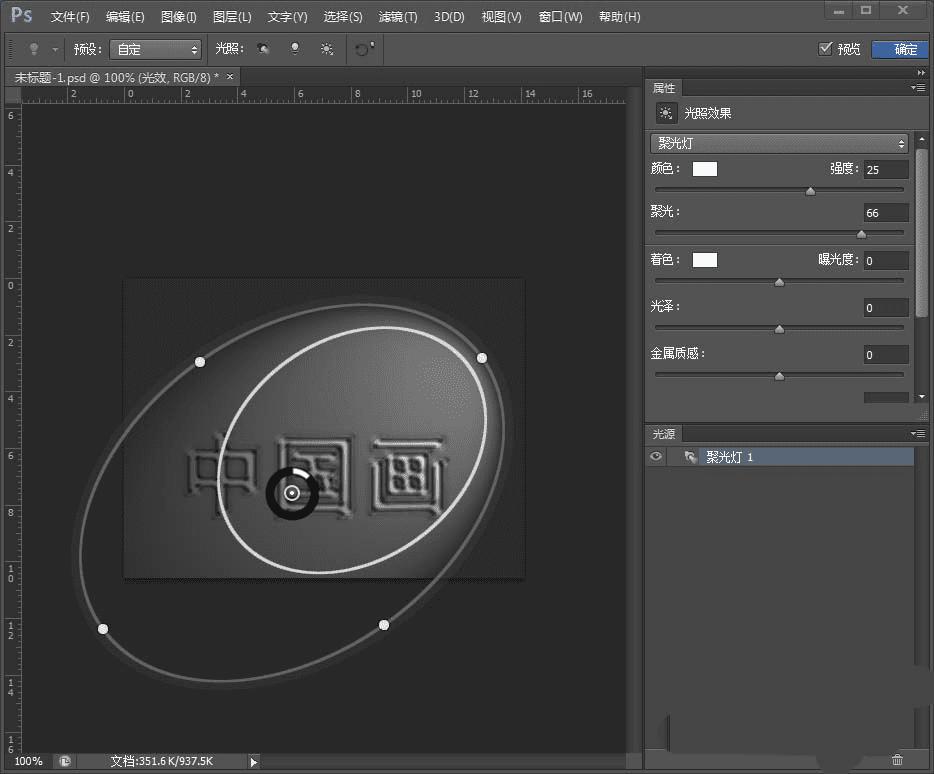Screen dimensions: 934x774
Task: Add a new spot light from the 光照 toolbar
Action: pyautogui.click(x=263, y=49)
